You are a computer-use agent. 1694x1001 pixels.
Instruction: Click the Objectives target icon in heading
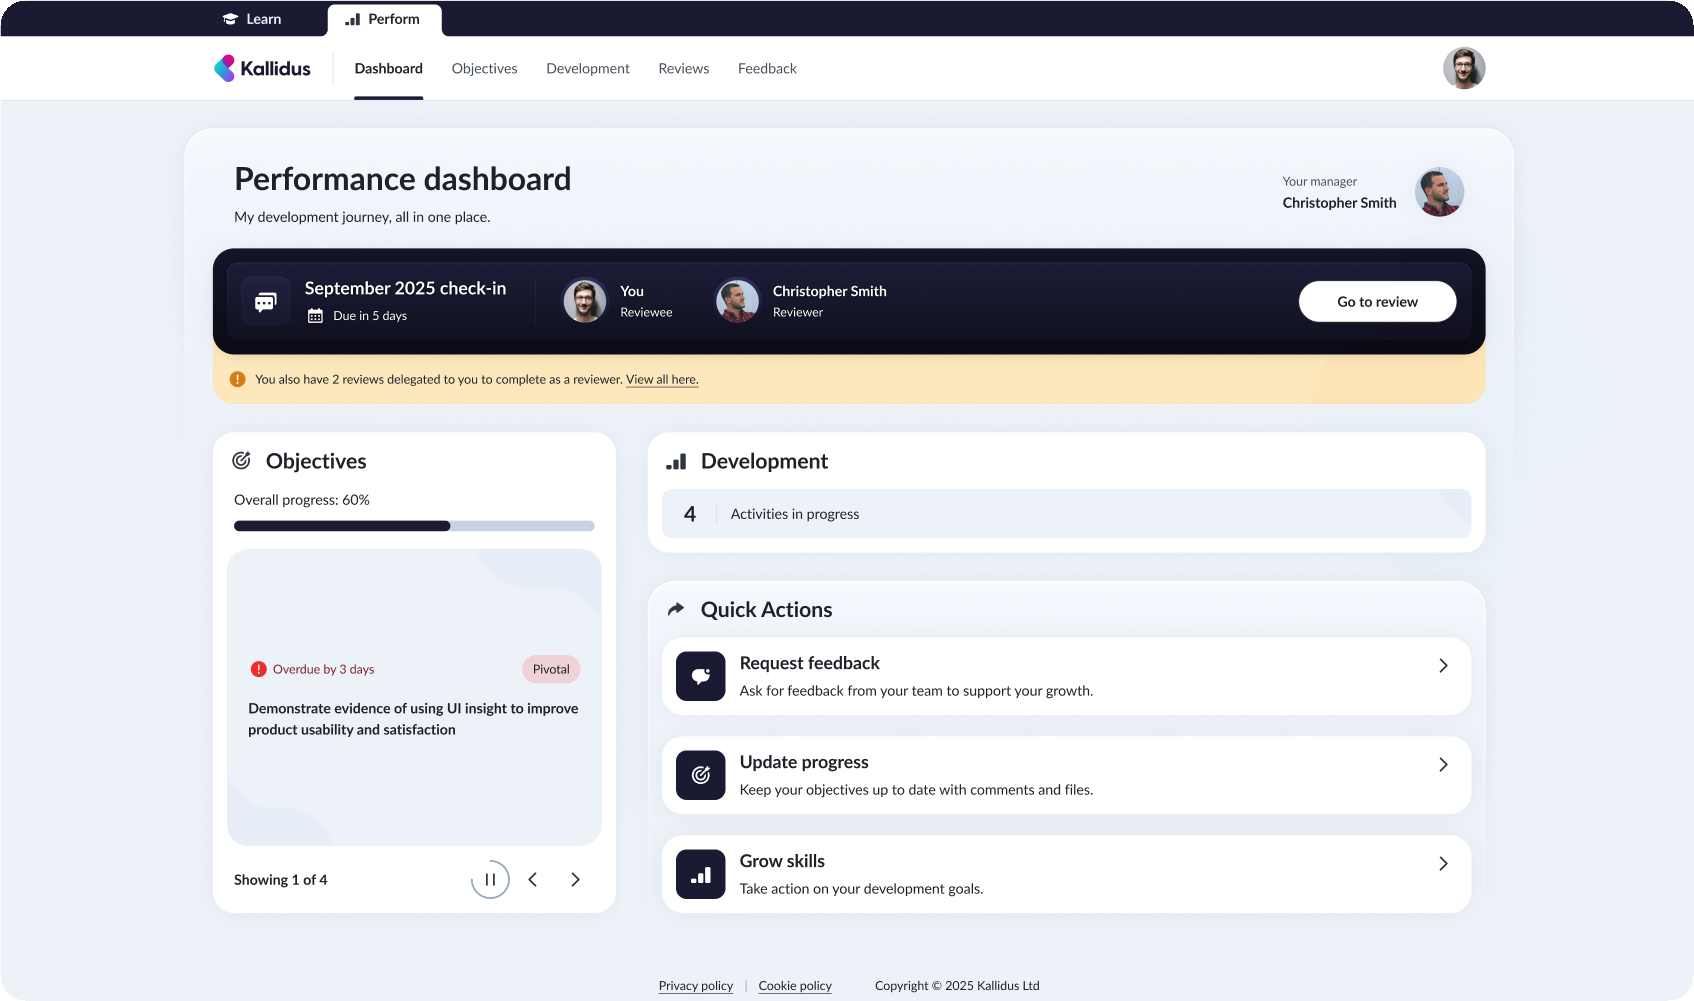(x=242, y=461)
